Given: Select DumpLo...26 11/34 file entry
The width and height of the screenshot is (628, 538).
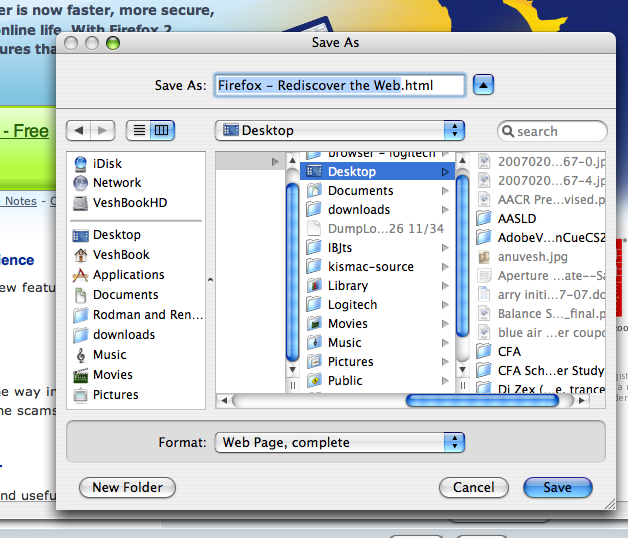Looking at the screenshot, I should [x=377, y=229].
